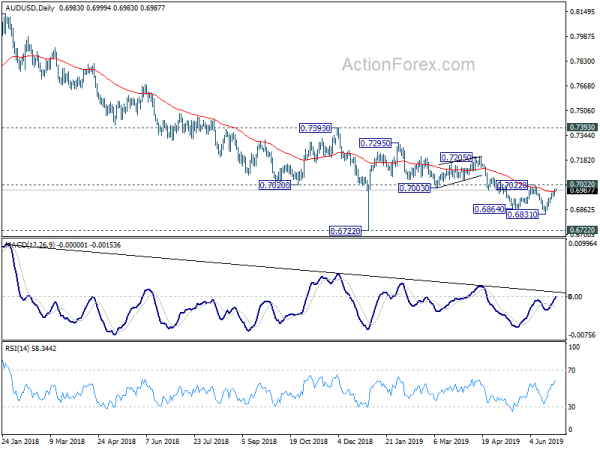600x450 pixels.
Task: Click the highlighted 0.73930 marker on price axis
Action: tap(582, 127)
